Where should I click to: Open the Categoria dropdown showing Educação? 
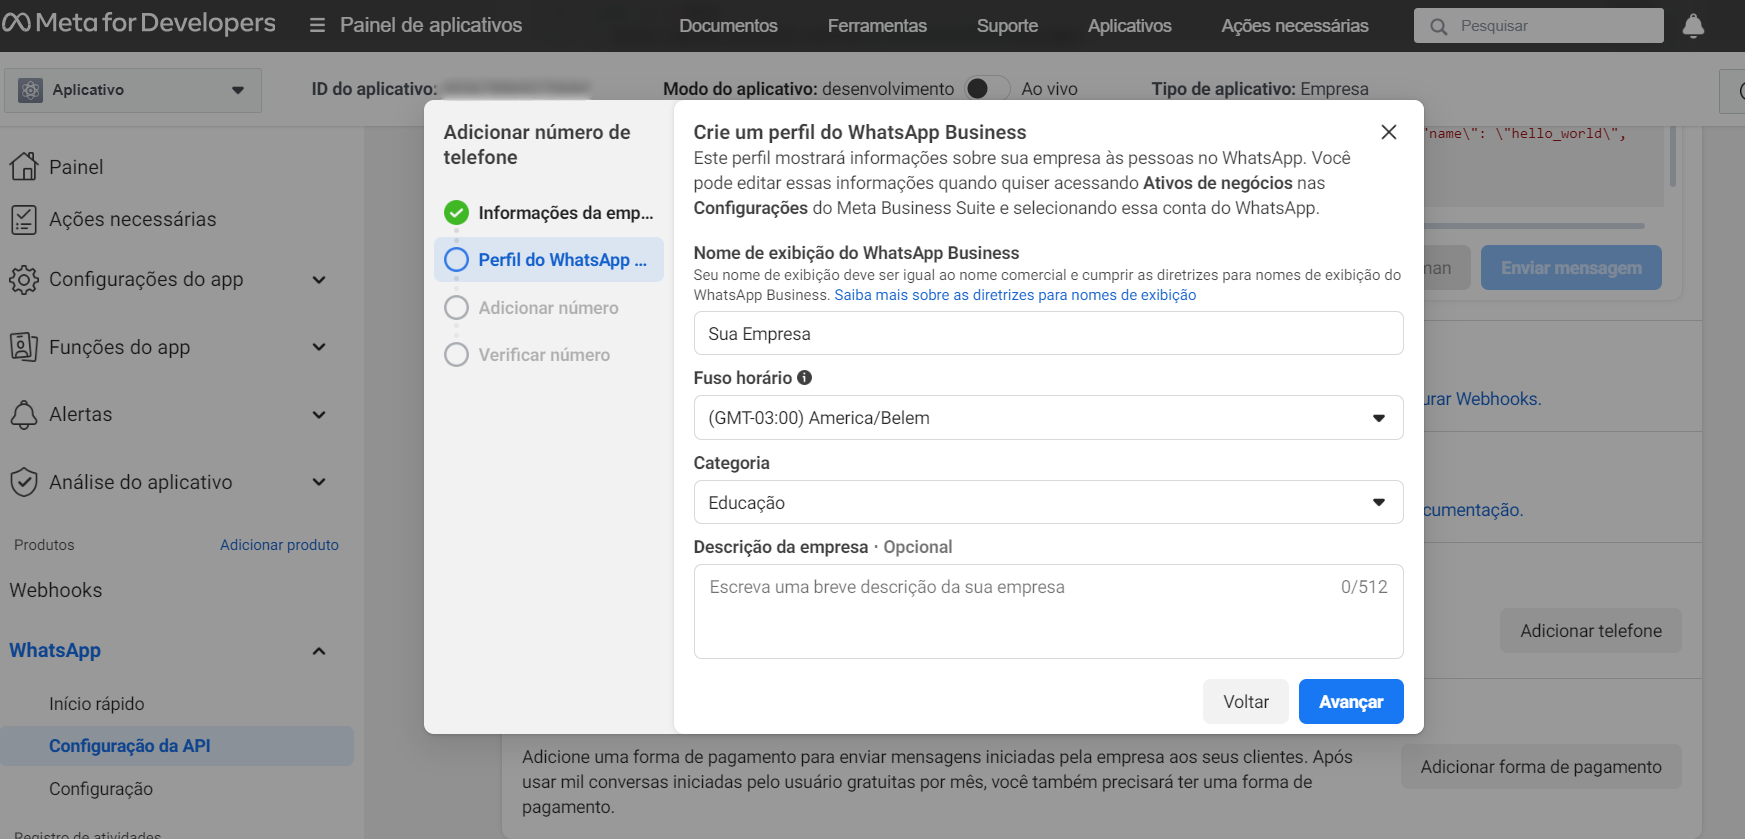tap(1048, 502)
